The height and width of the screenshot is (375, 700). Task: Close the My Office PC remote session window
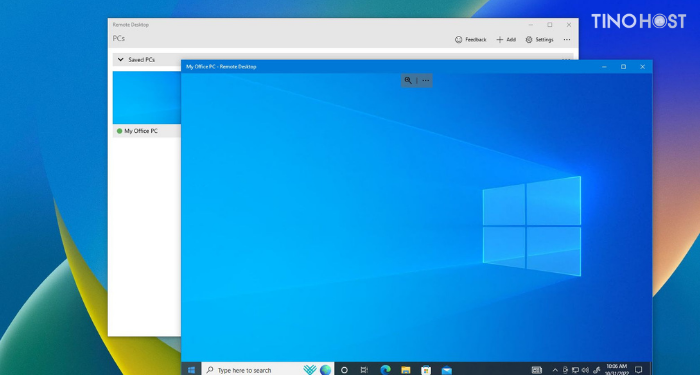642,67
